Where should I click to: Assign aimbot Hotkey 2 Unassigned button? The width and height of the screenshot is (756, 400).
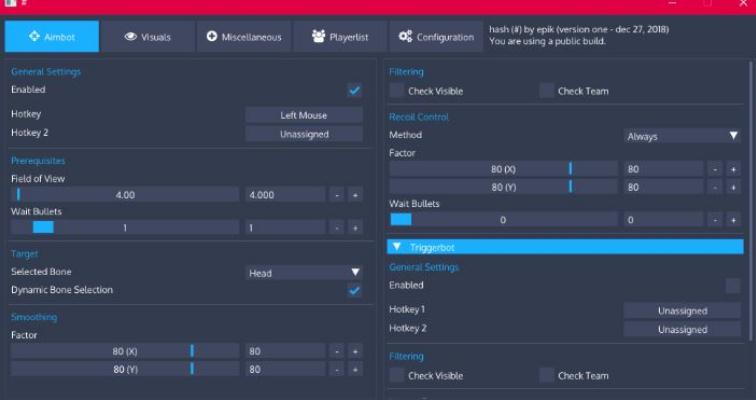[x=304, y=134]
